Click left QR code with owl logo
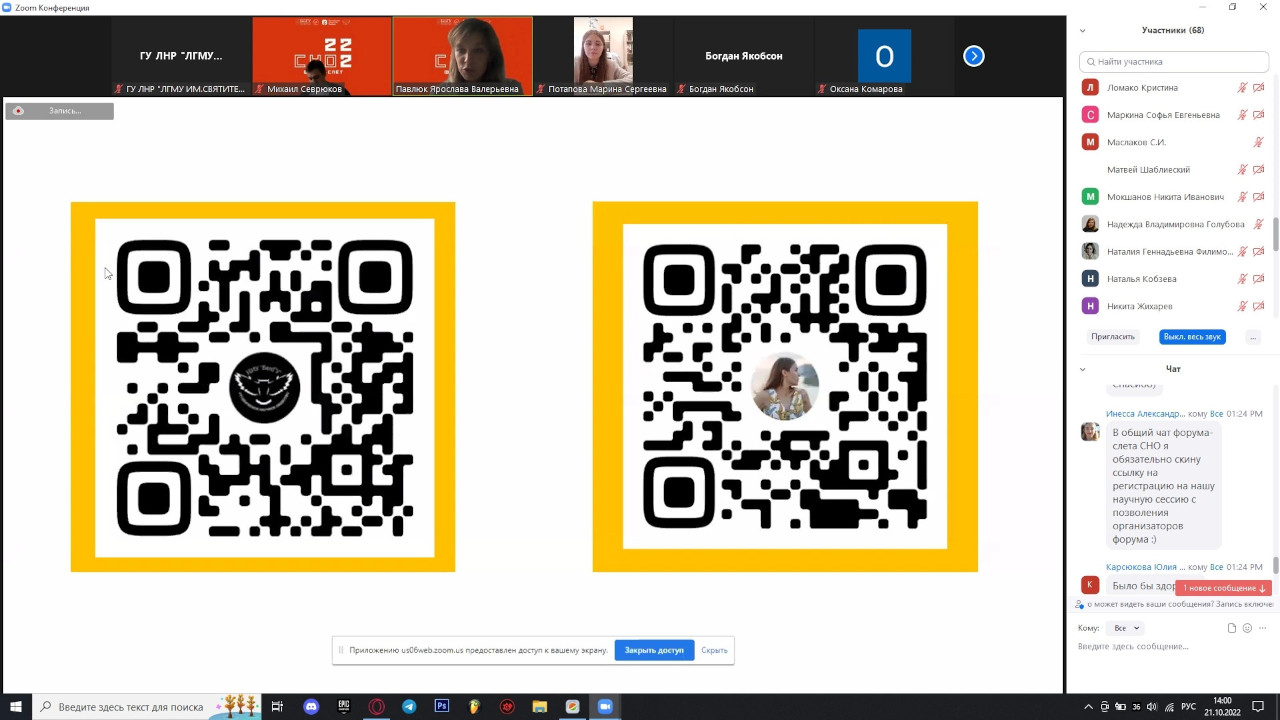The width and height of the screenshot is (1280, 720). coord(263,387)
